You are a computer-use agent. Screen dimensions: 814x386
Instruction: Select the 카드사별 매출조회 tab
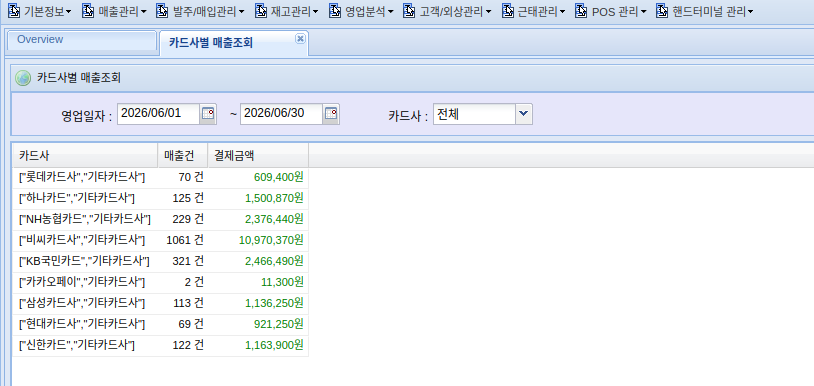pyautogui.click(x=234, y=43)
